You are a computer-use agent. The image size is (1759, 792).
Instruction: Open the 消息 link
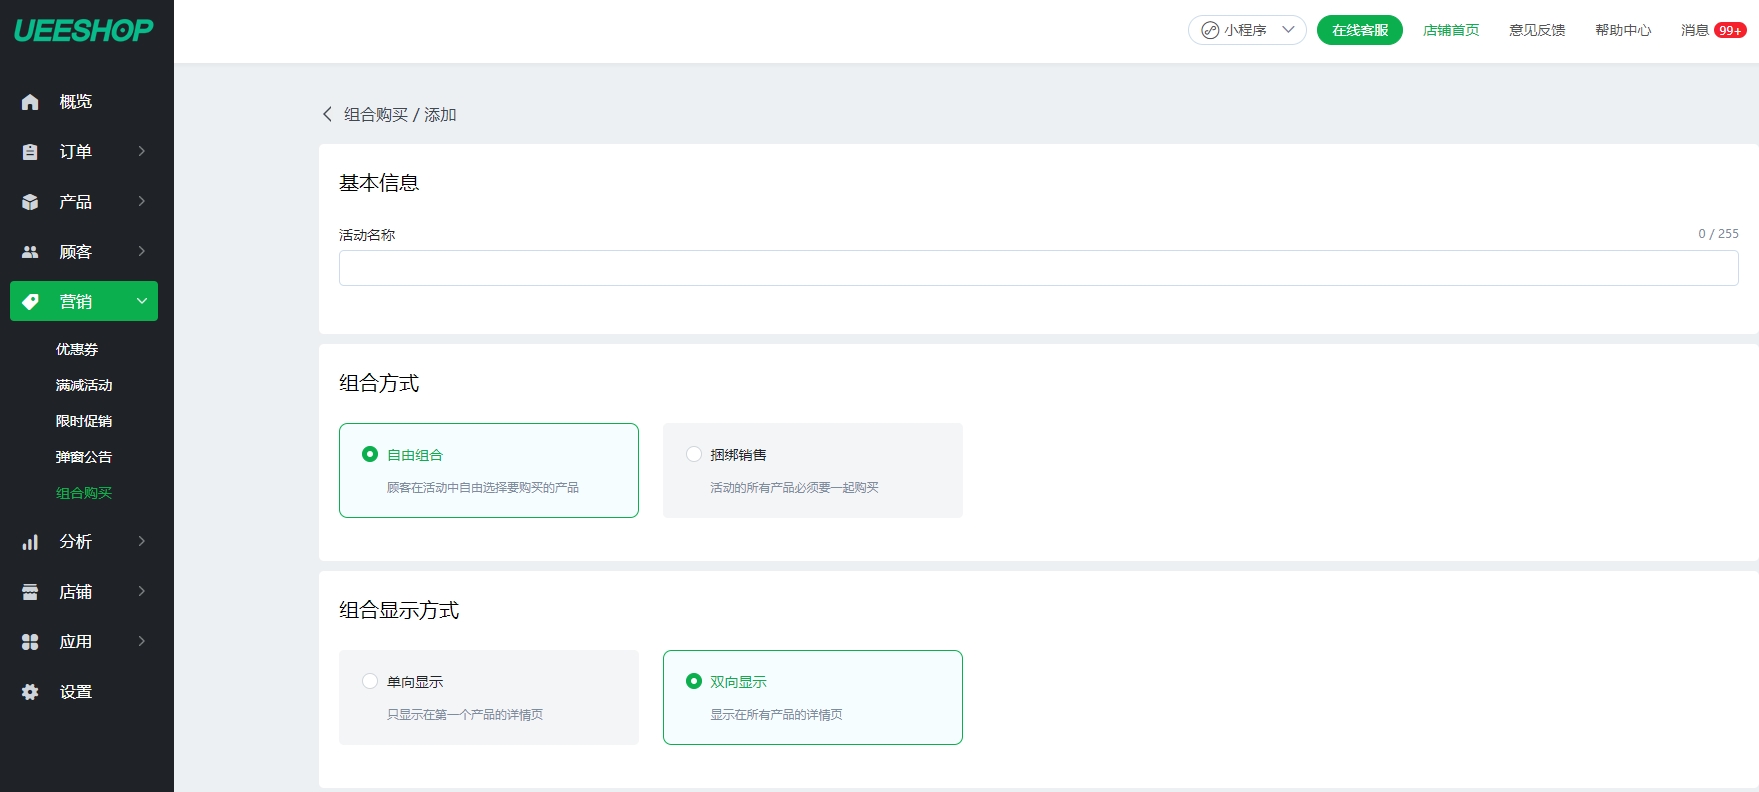pyautogui.click(x=1695, y=30)
